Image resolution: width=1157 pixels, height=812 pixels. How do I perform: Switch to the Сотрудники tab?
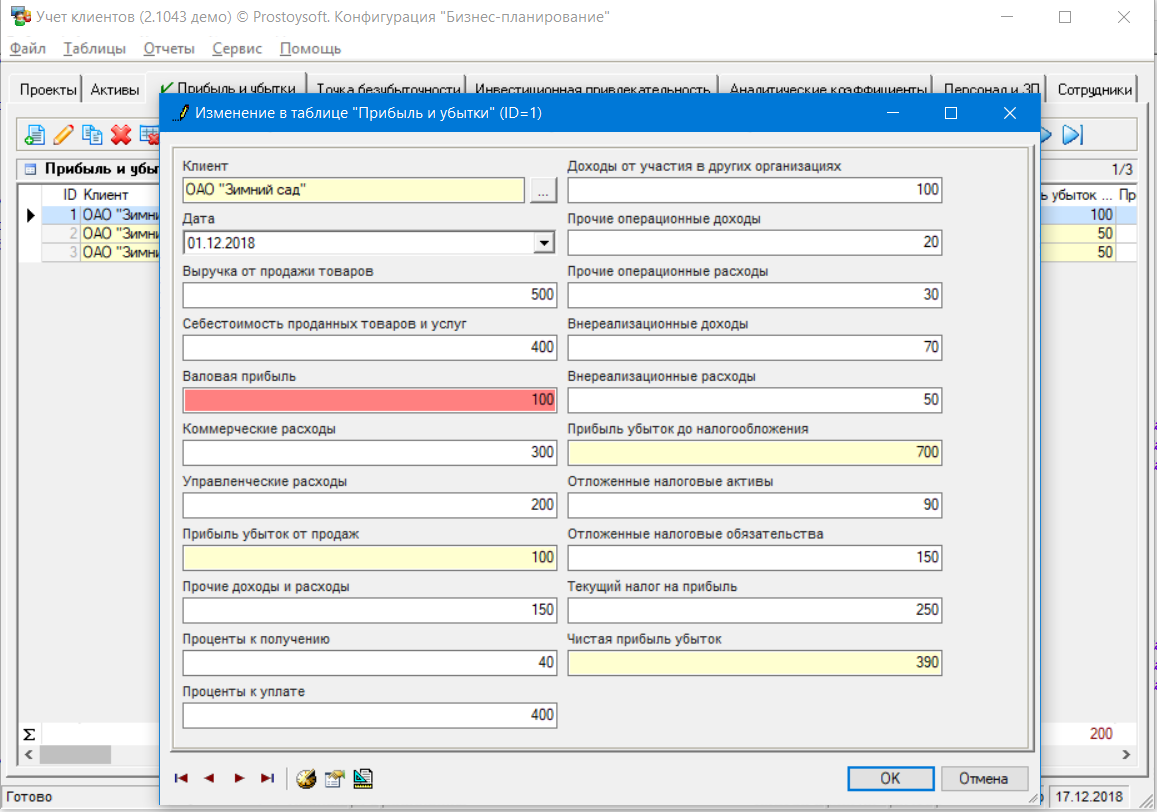click(1094, 89)
